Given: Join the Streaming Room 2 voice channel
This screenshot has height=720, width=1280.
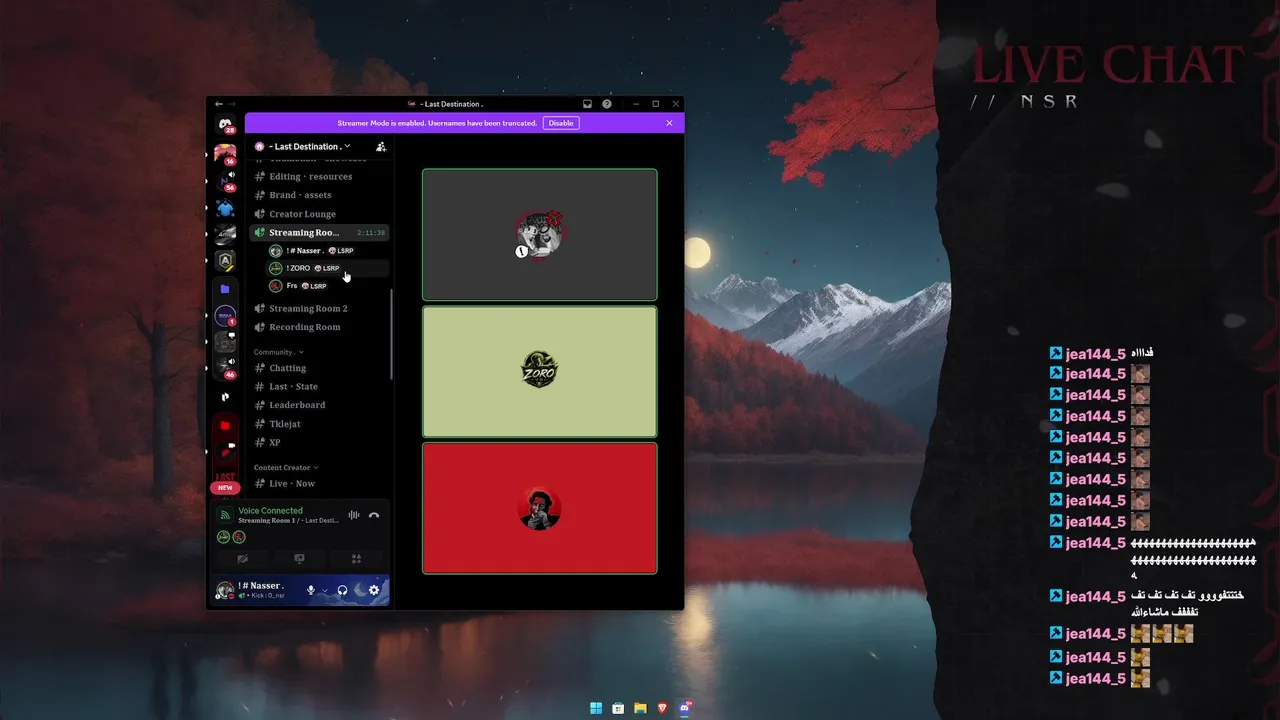Looking at the screenshot, I should point(319,308).
